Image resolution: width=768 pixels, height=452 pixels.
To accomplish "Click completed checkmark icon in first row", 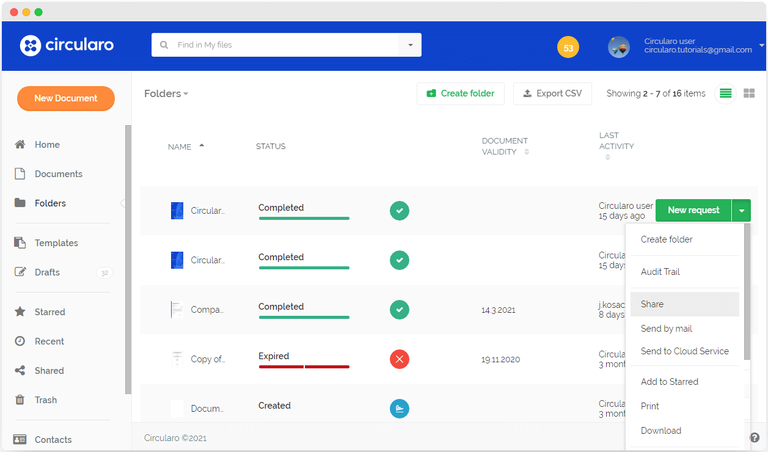I will tap(399, 211).
